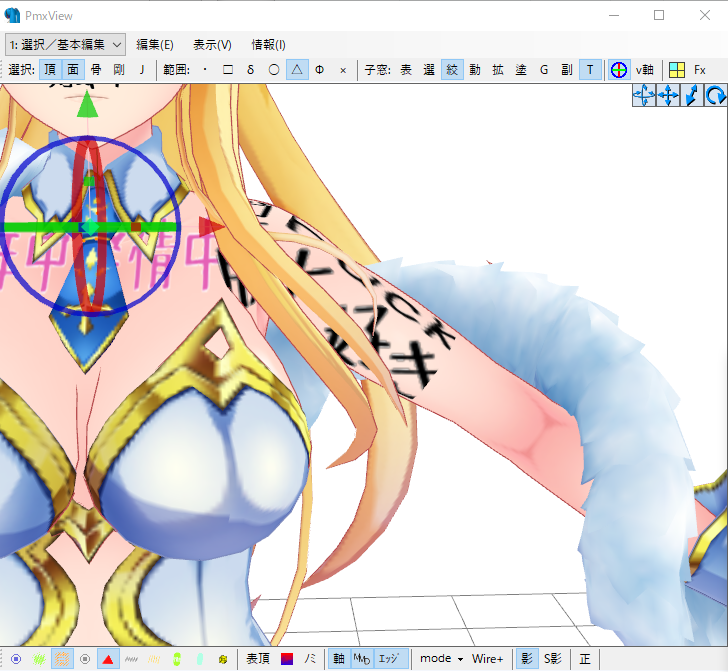The width and height of the screenshot is (728, 672).
Task: Select the circle range mode
Action: click(274, 70)
